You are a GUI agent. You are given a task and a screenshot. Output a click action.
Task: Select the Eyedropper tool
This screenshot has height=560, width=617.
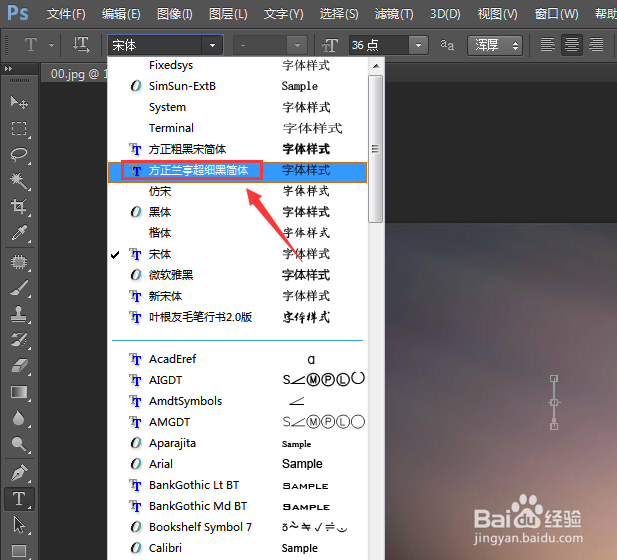[18, 233]
